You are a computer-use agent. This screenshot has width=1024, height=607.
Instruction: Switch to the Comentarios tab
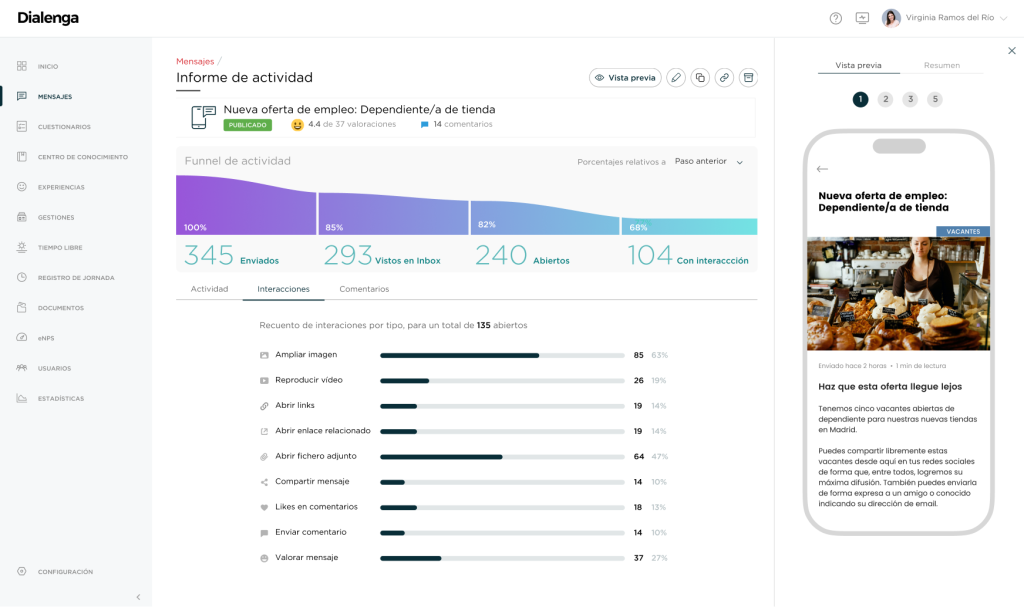point(364,289)
